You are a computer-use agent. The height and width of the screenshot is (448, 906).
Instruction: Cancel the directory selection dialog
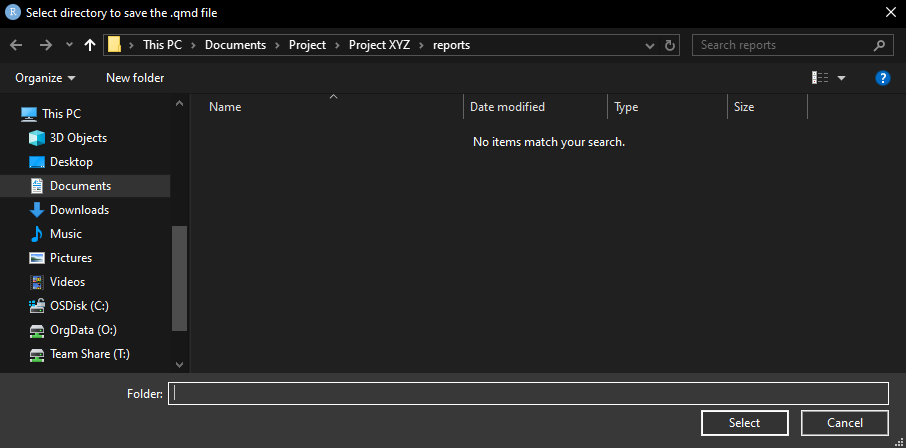pyautogui.click(x=845, y=423)
